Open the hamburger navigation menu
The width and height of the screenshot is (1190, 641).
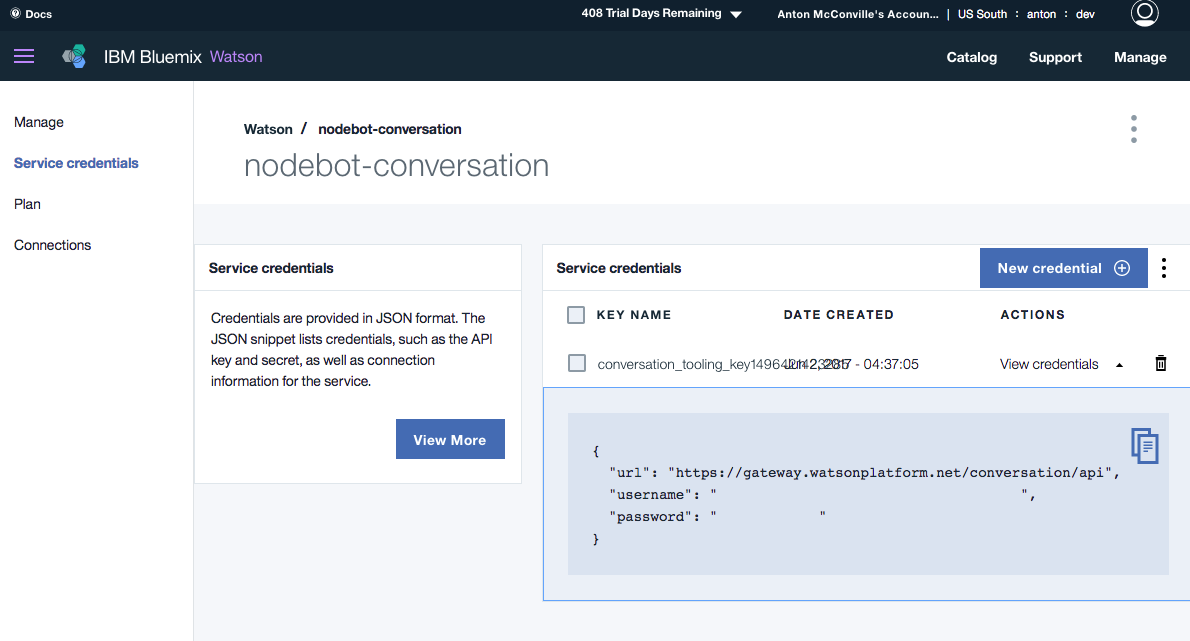click(x=24, y=56)
